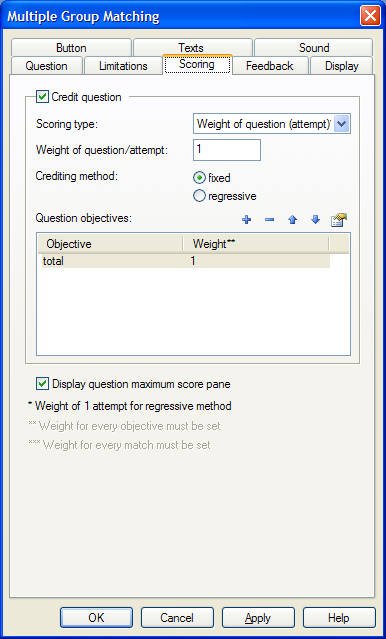
Task: Switch to the Feedback tab
Action: [270, 66]
